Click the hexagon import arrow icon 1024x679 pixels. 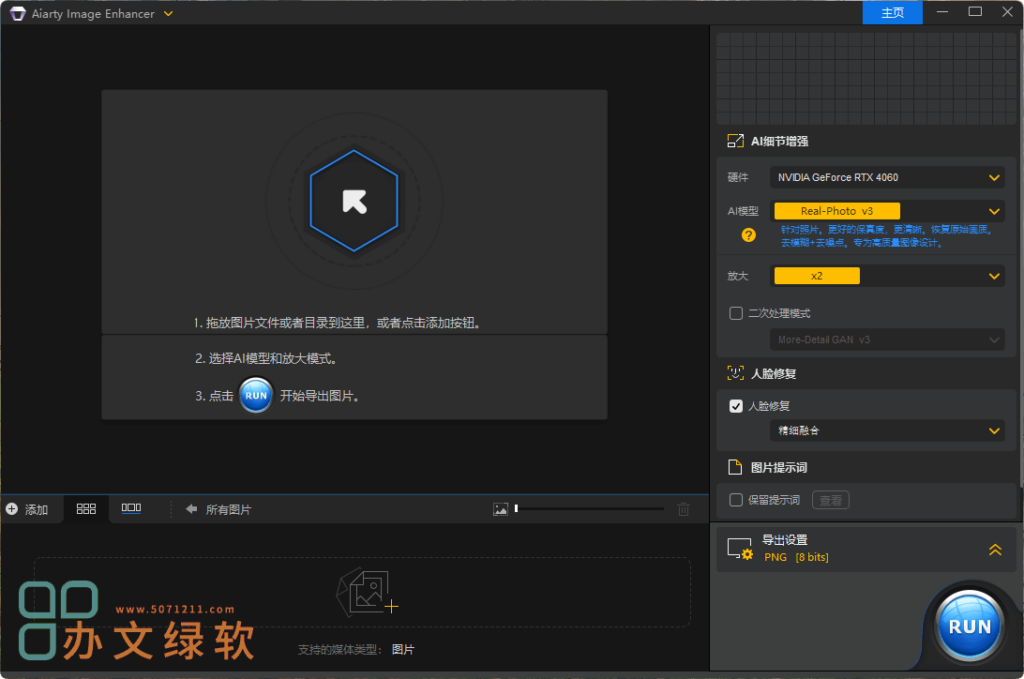pos(354,201)
